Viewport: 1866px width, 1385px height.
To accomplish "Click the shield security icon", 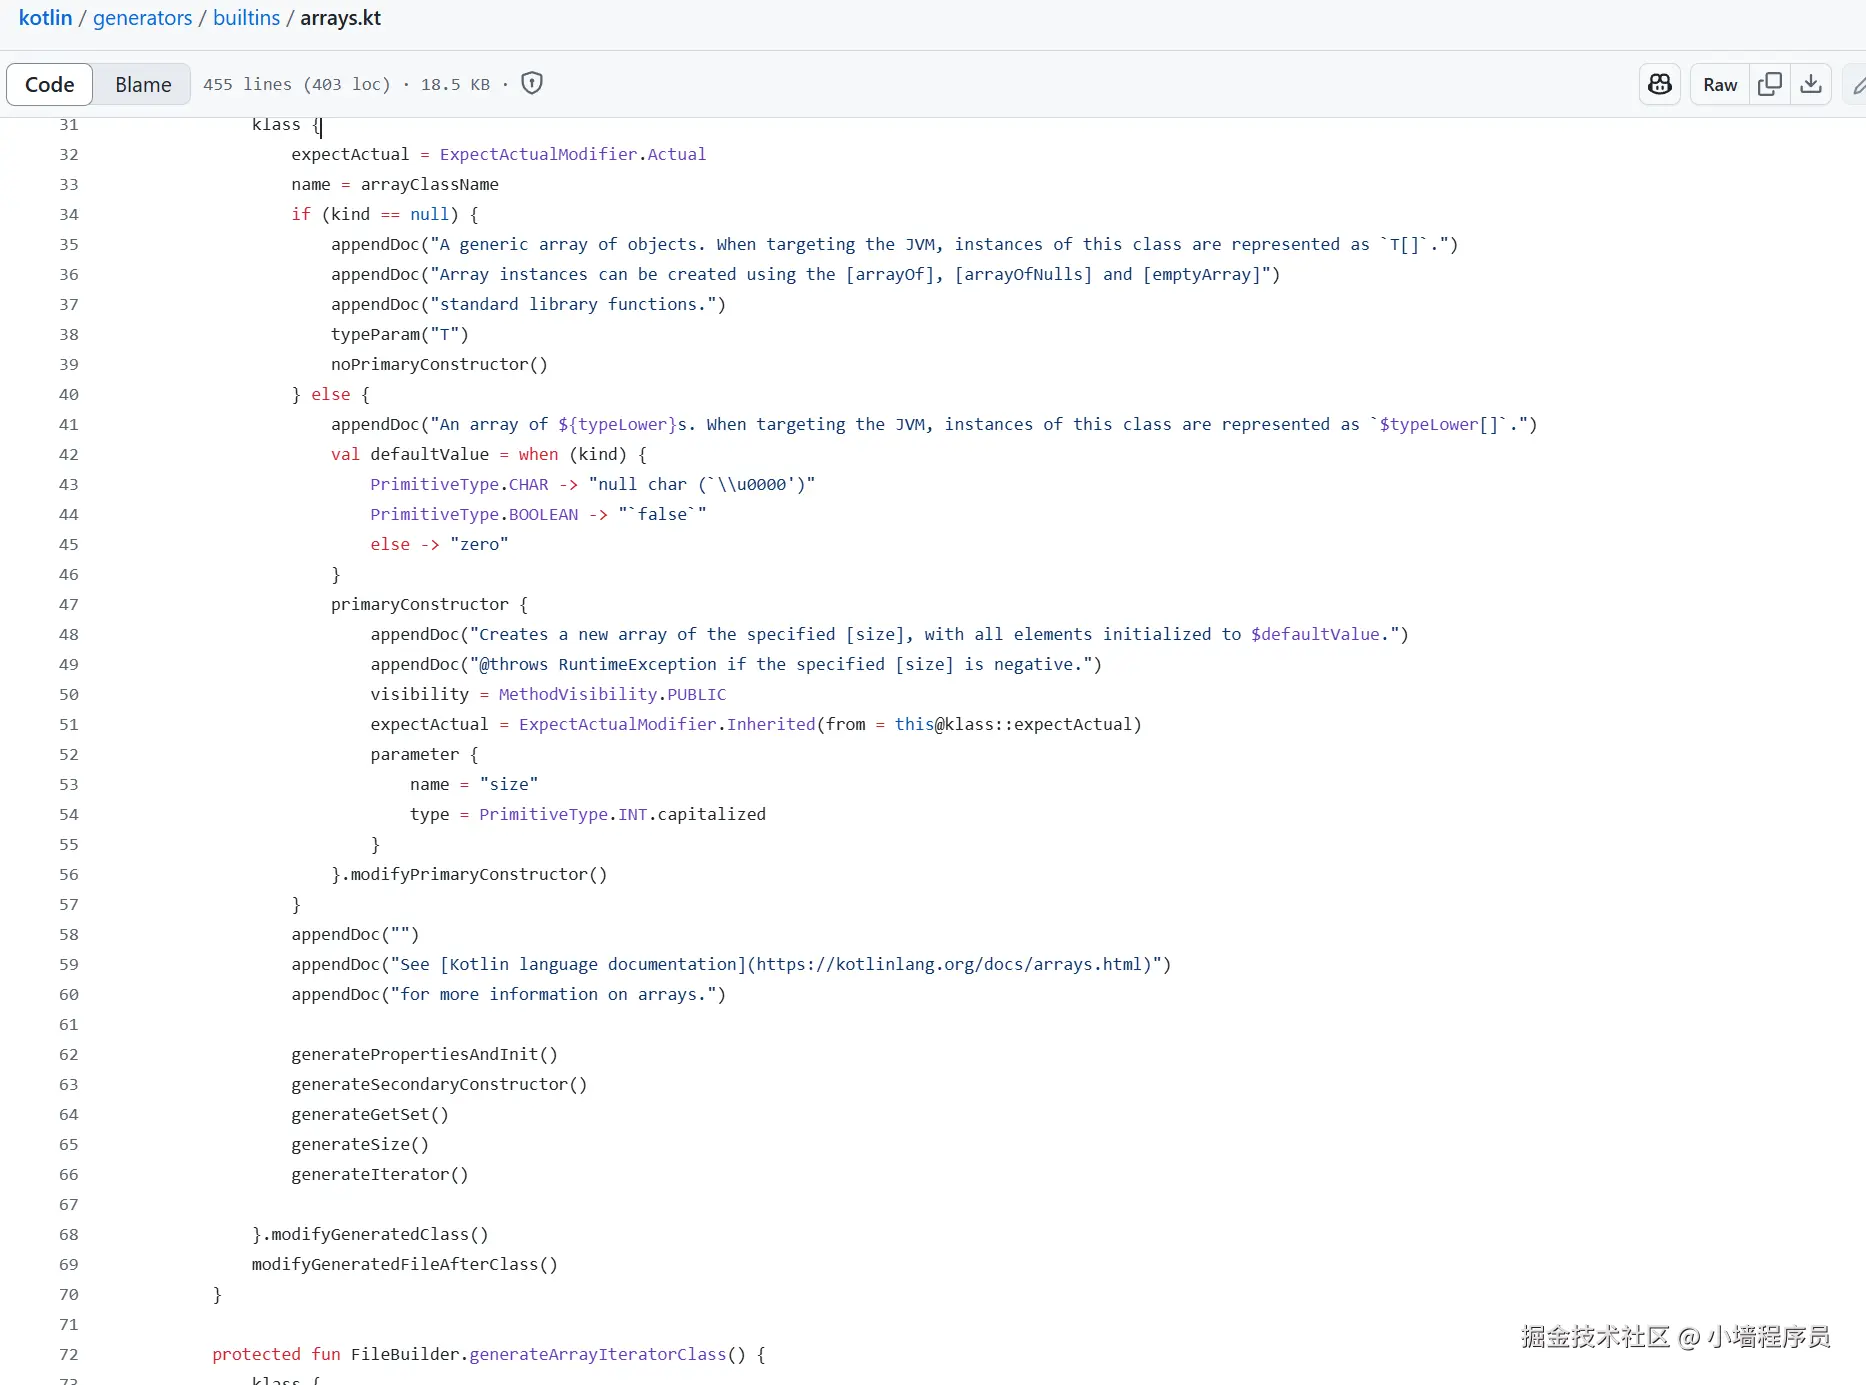I will 532,84.
